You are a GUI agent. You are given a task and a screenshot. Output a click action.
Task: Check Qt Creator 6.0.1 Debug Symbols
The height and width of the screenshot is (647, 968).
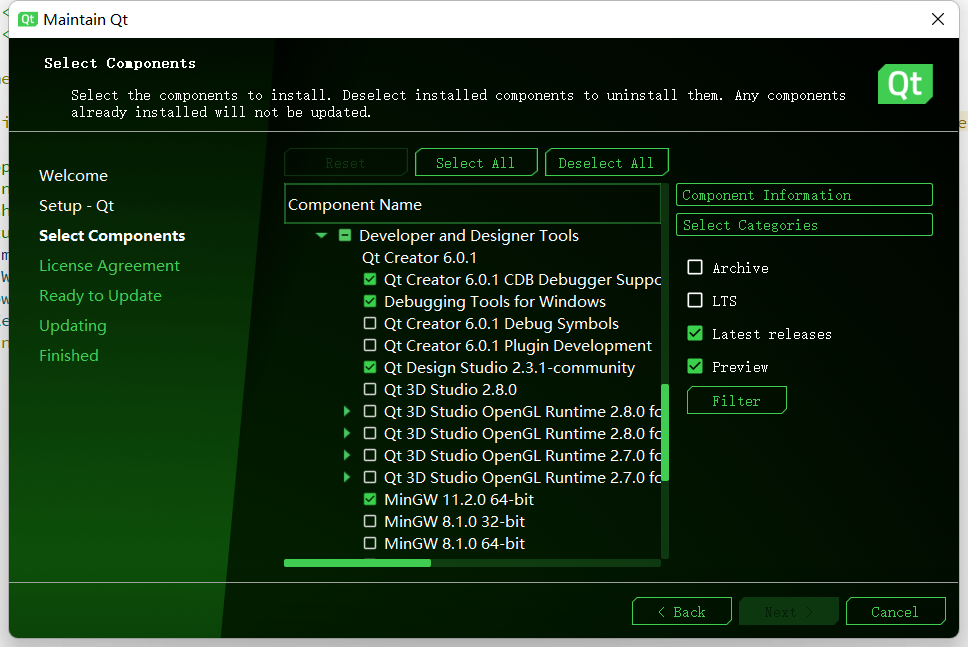tap(370, 324)
